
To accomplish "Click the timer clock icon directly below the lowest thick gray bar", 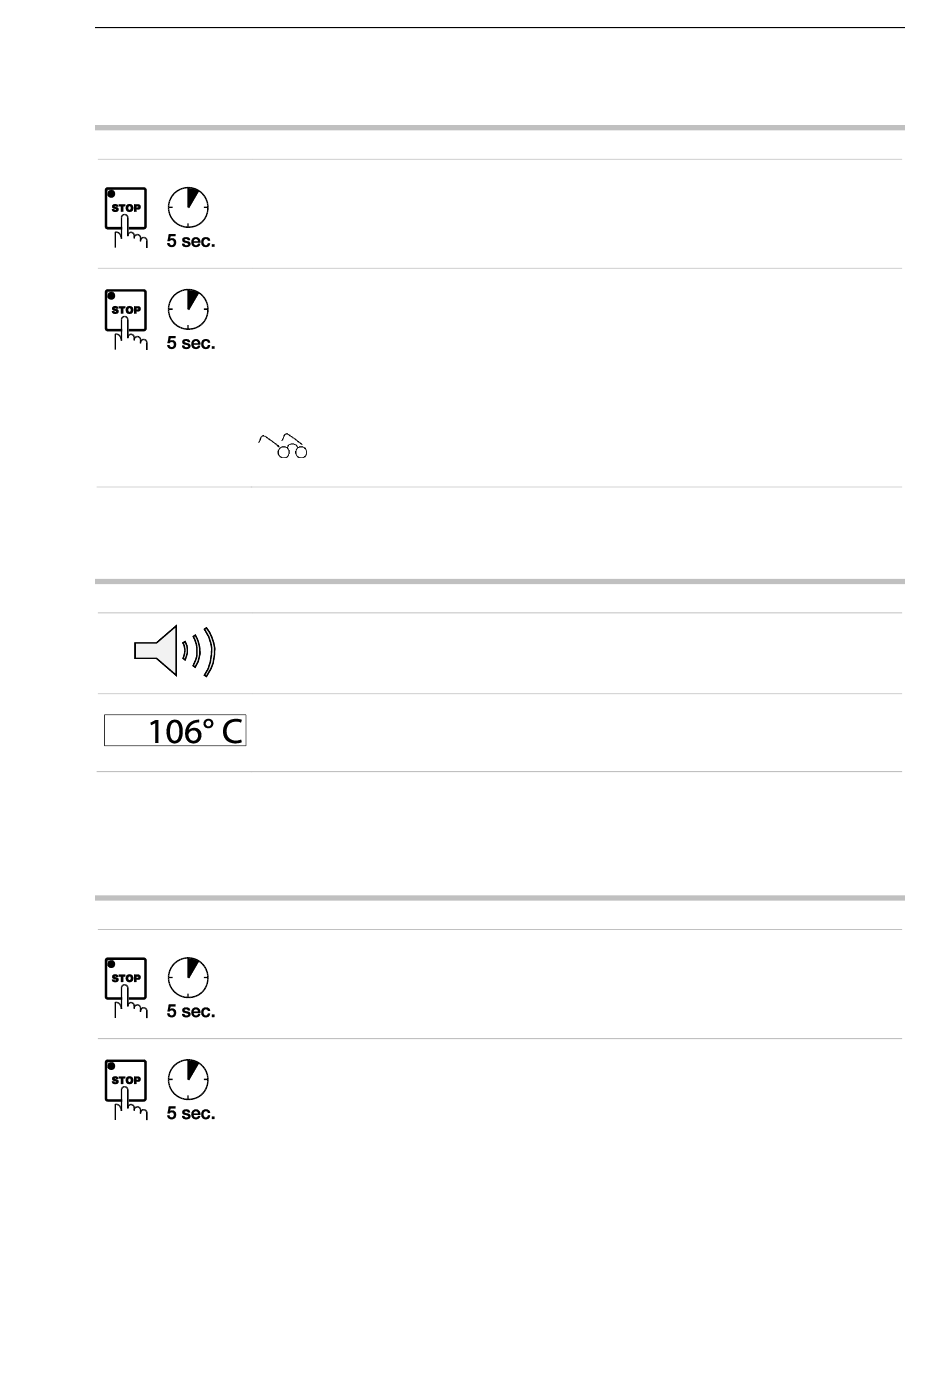I will (x=188, y=977).
